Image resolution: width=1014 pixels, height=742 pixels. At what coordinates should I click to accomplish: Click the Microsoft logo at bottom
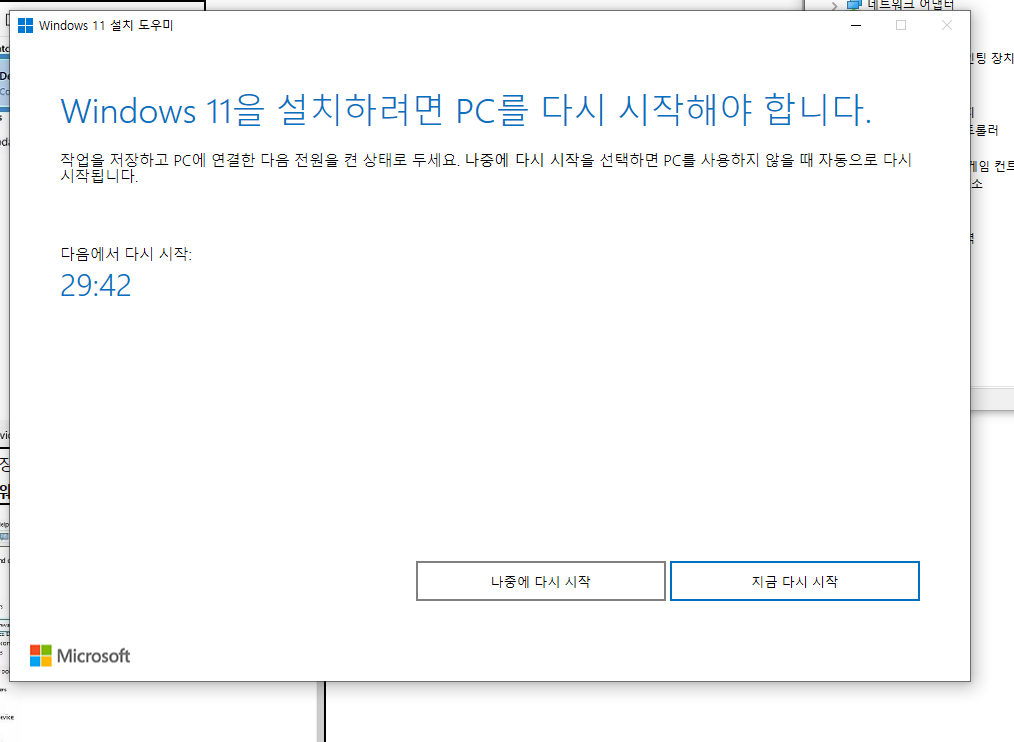[x=80, y=655]
